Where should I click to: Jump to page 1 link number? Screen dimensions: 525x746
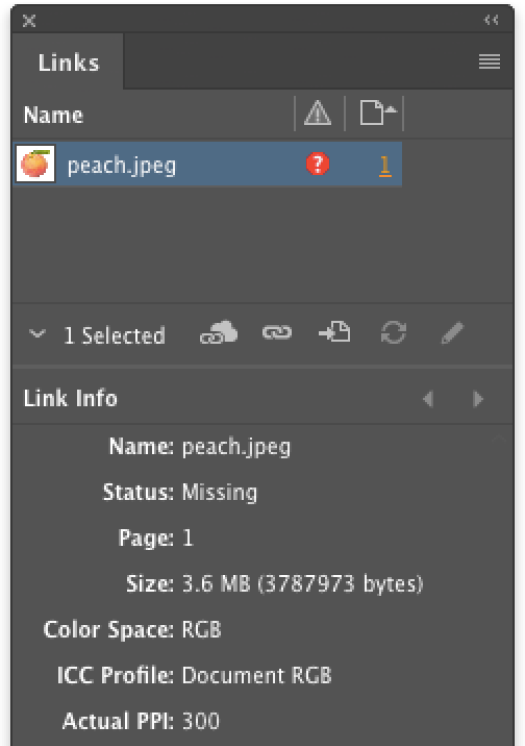click(x=385, y=166)
